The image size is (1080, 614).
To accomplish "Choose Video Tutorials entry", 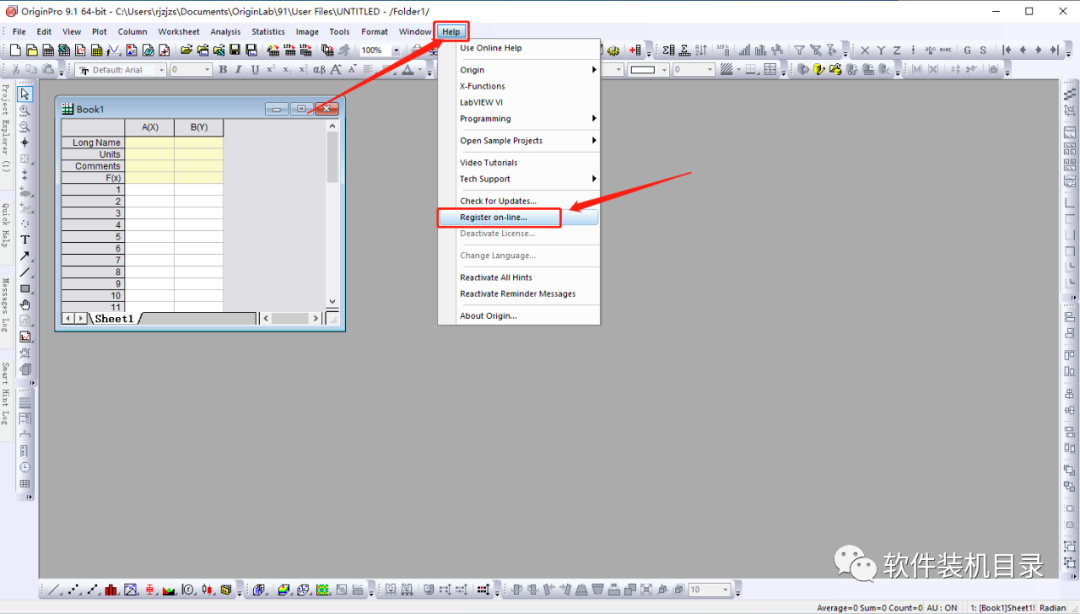I will [519, 163].
